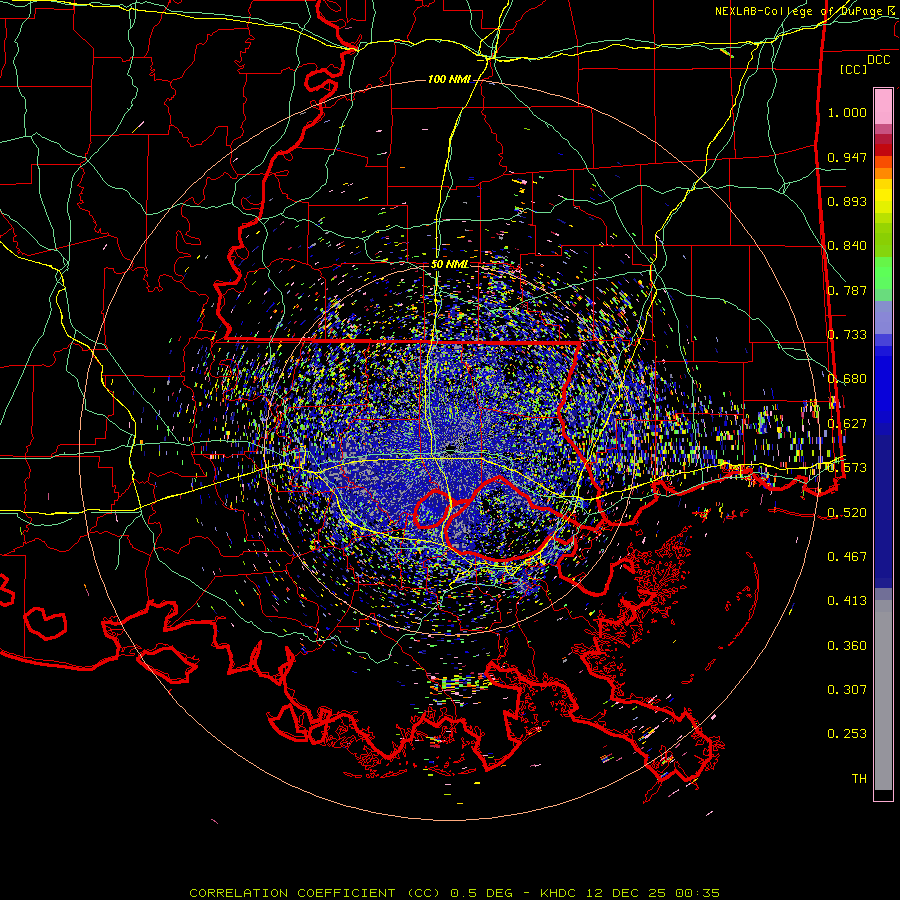Click the 0.787 scale value
This screenshot has width=900, height=900.
[847, 290]
